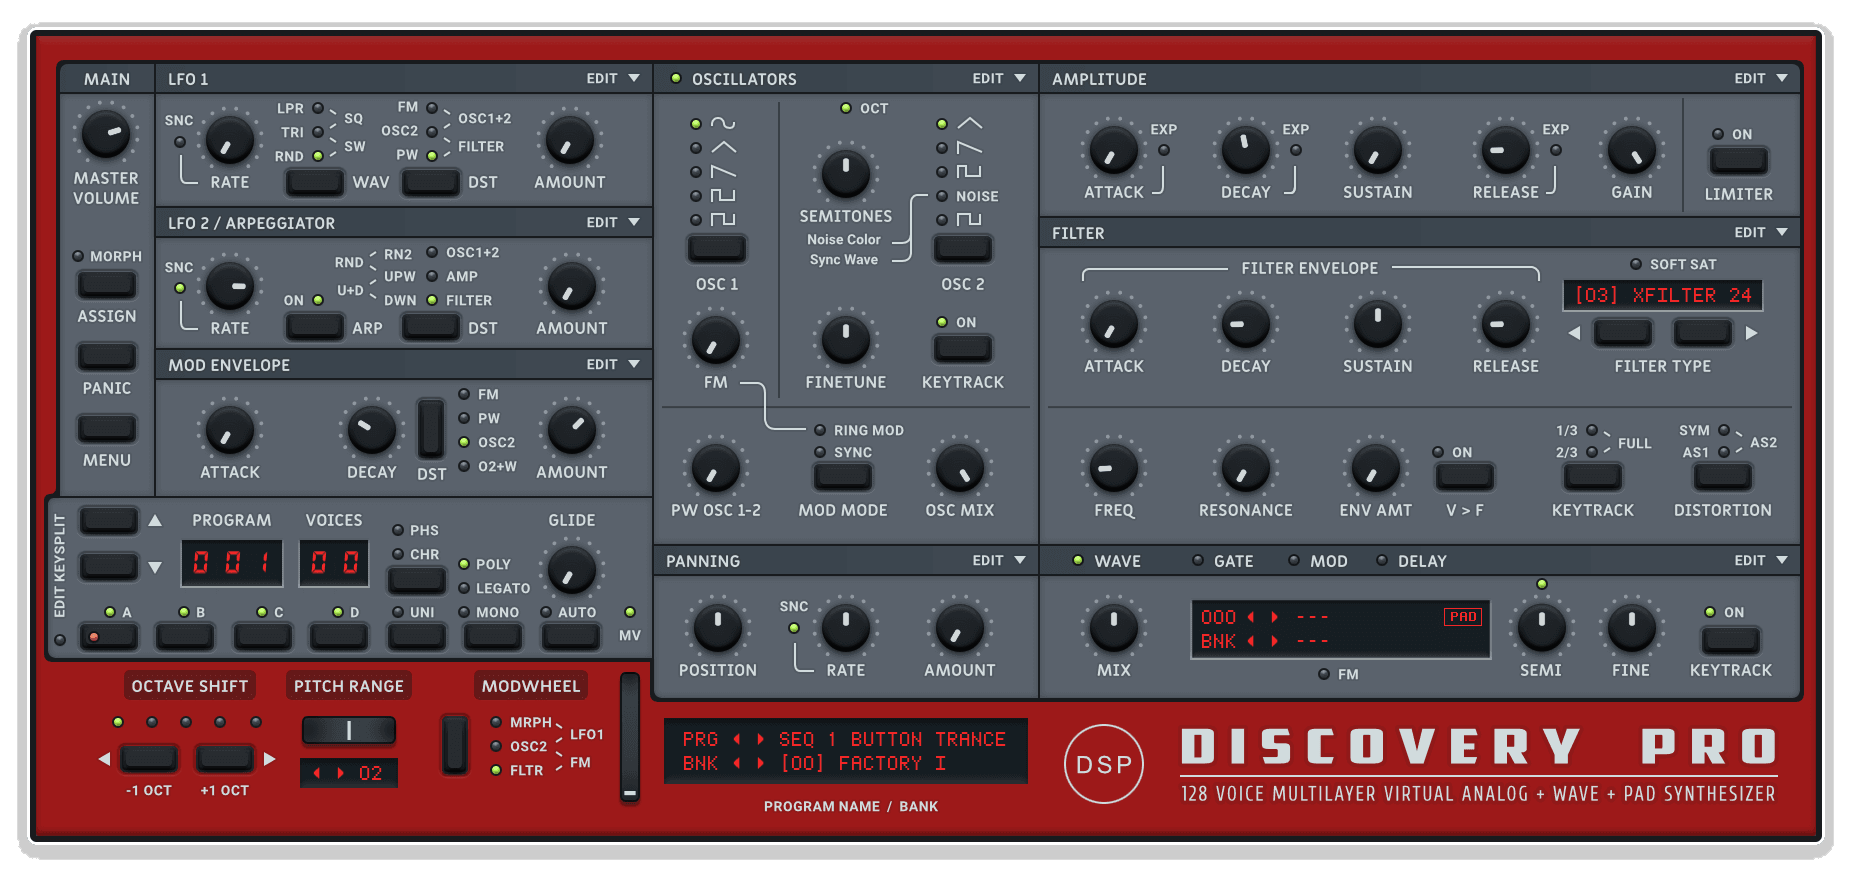The image size is (1852, 872).
Task: Click wave number next arrow in wave display
Action: (x=1274, y=617)
